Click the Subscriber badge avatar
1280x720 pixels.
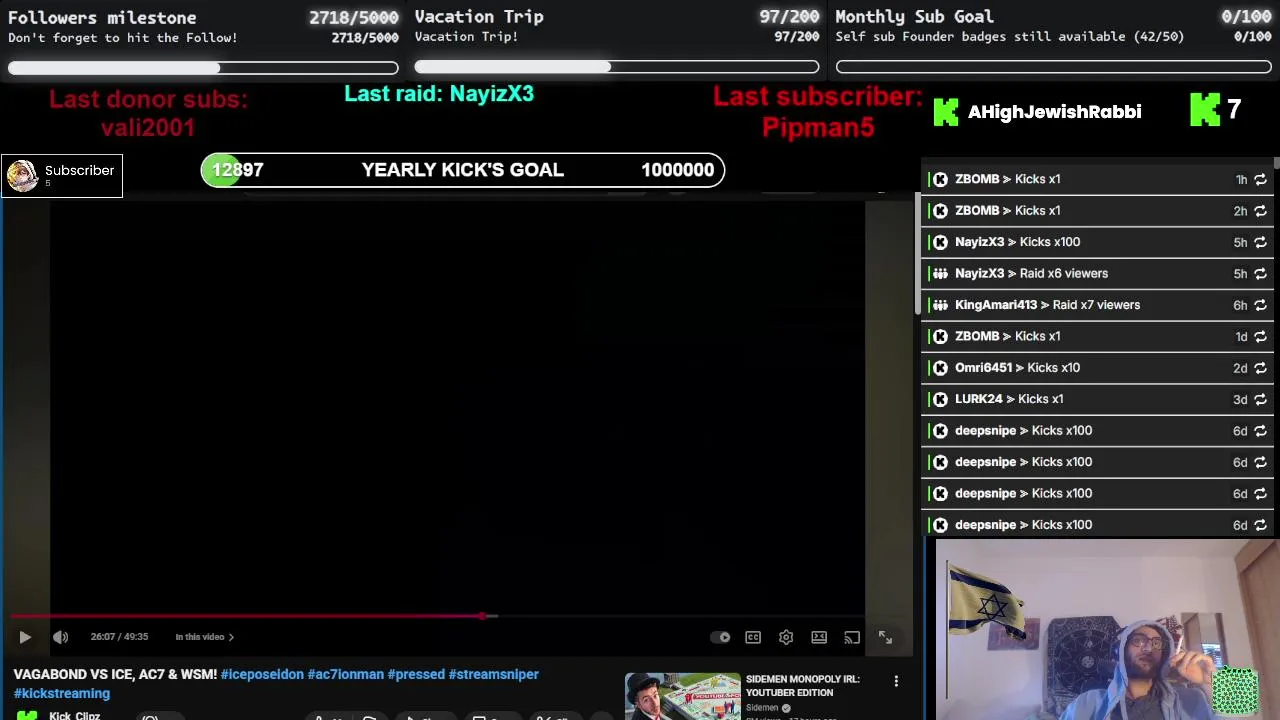tap(23, 175)
